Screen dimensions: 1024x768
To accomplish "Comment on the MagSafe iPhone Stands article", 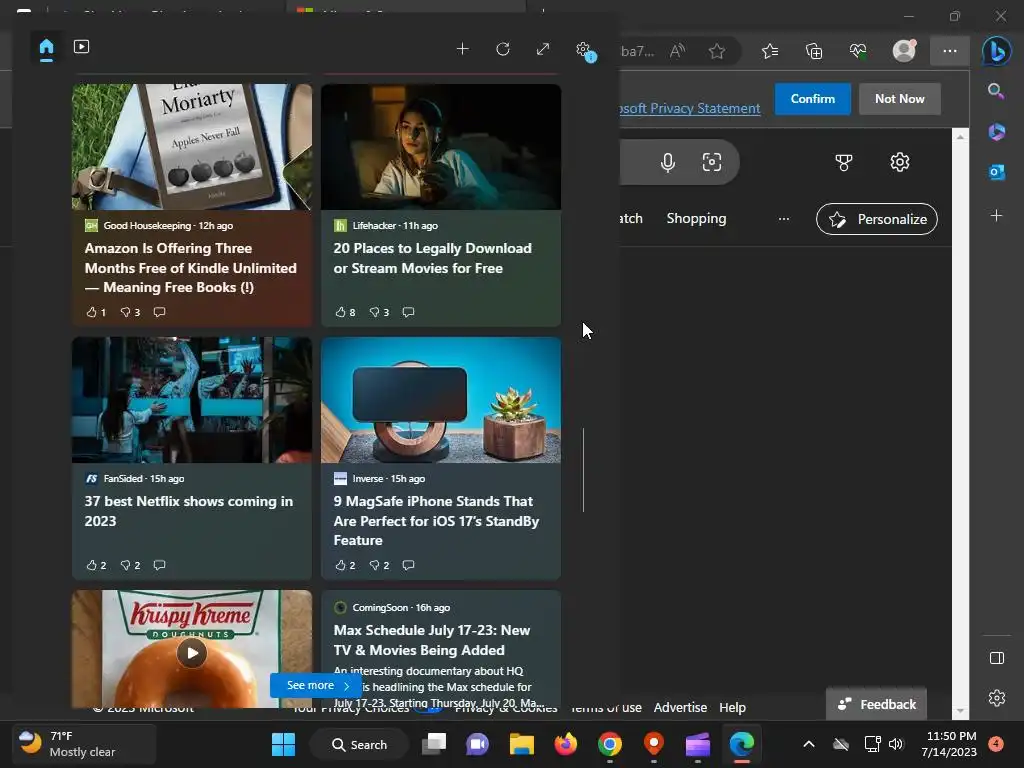I will pos(408,565).
